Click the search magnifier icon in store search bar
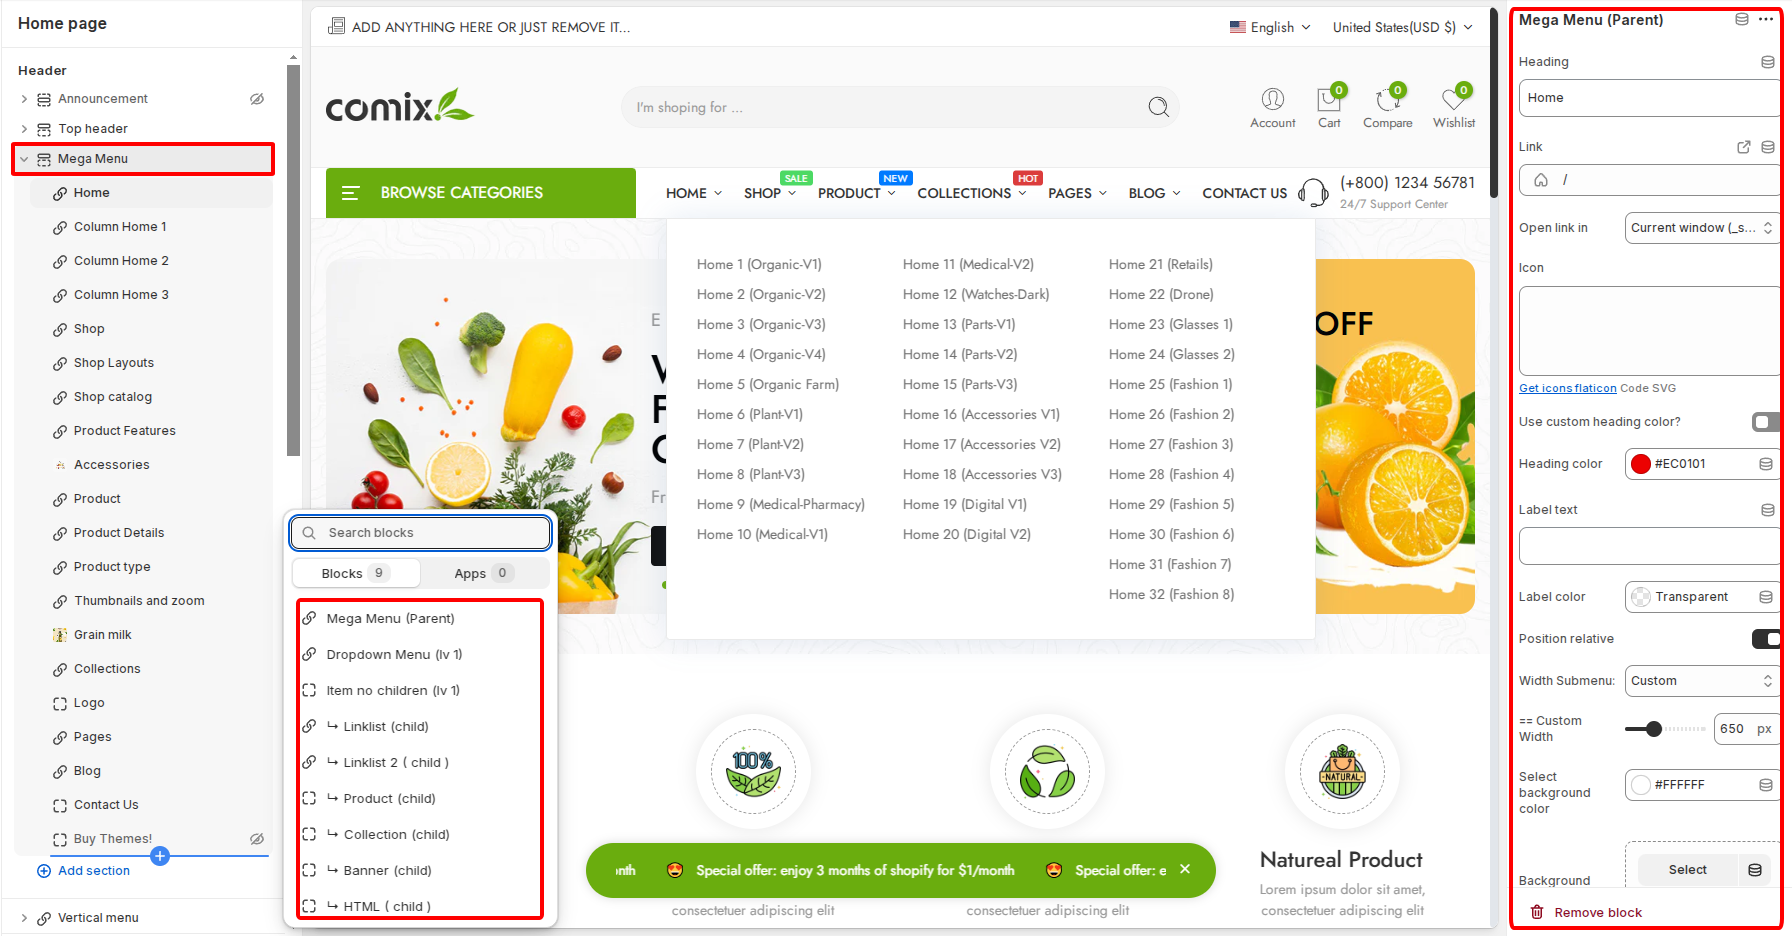1792x936 pixels. coord(1158,107)
